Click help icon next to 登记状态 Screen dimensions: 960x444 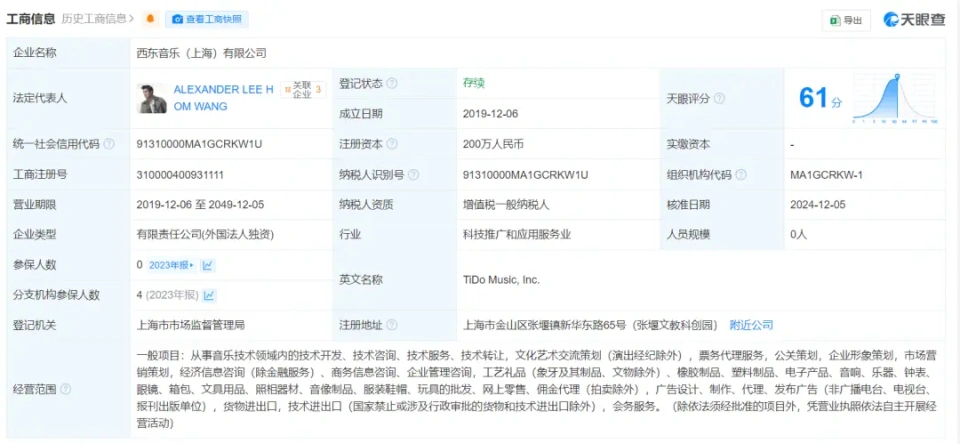[392, 84]
